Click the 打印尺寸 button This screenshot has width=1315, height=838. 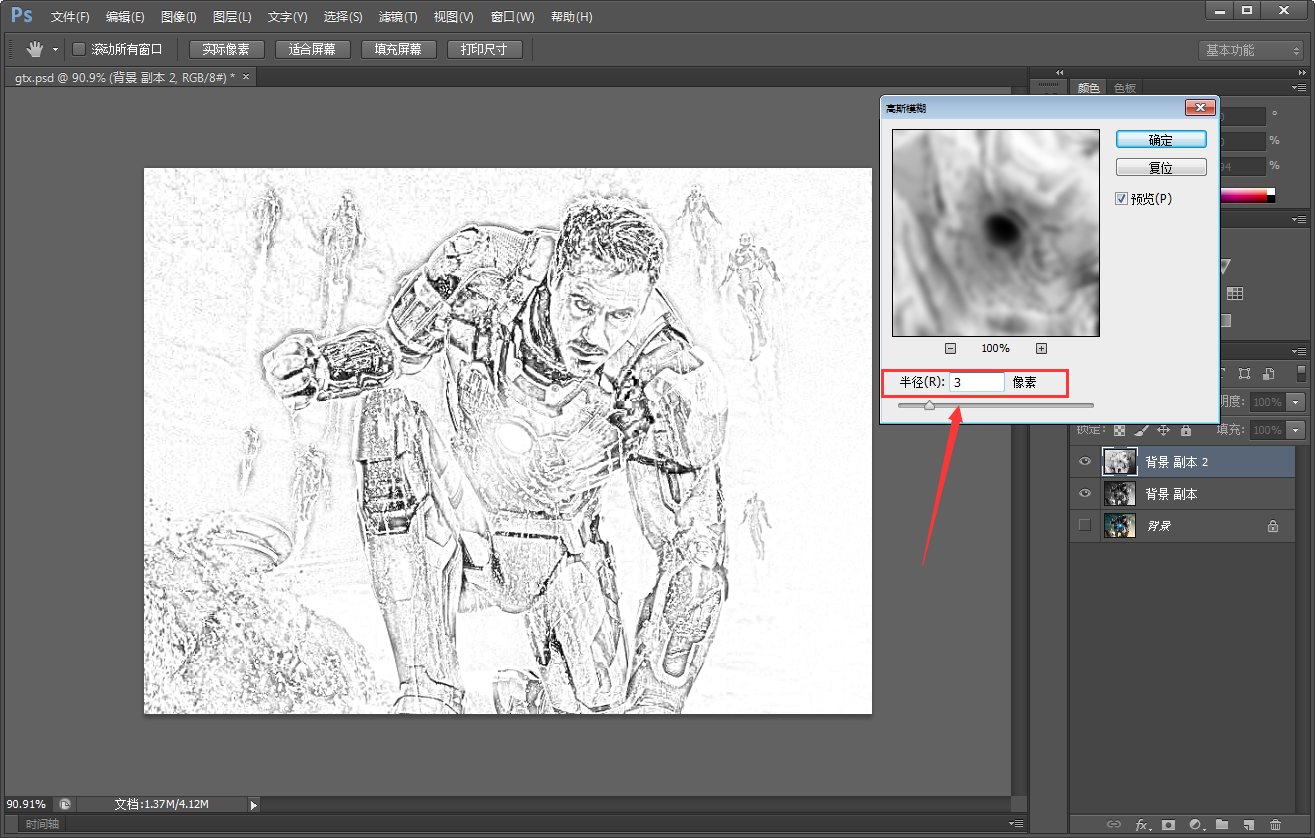tap(484, 49)
